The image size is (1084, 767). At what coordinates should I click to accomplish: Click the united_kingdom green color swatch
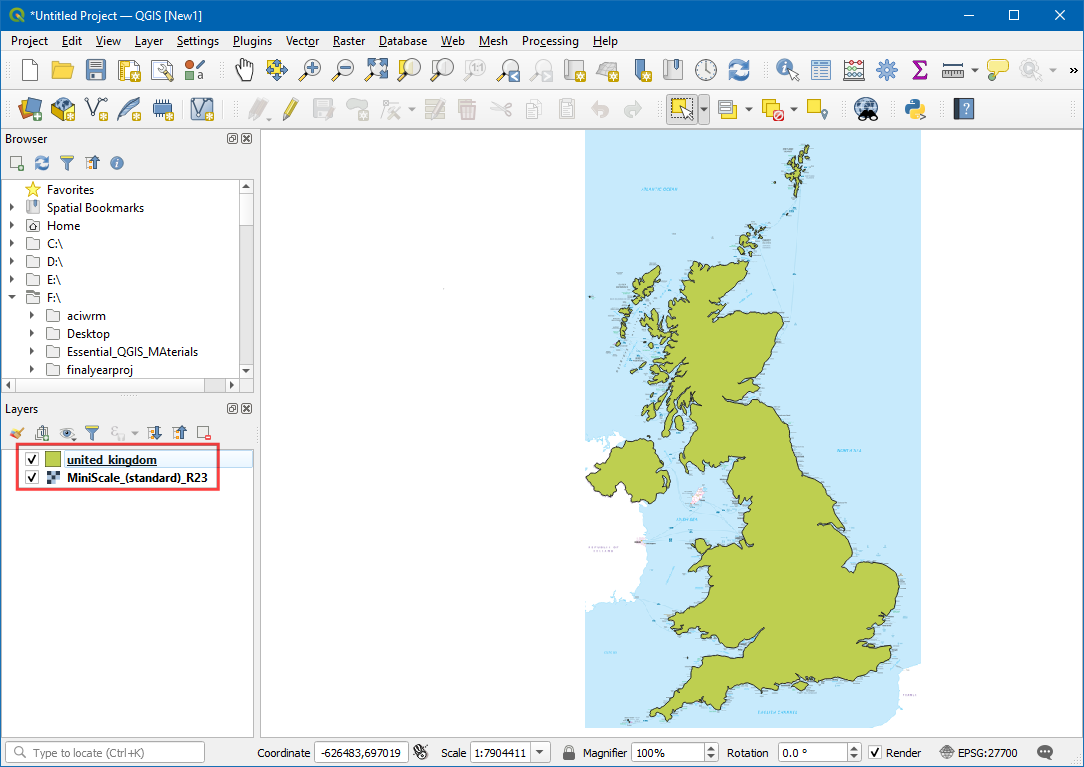tap(52, 459)
